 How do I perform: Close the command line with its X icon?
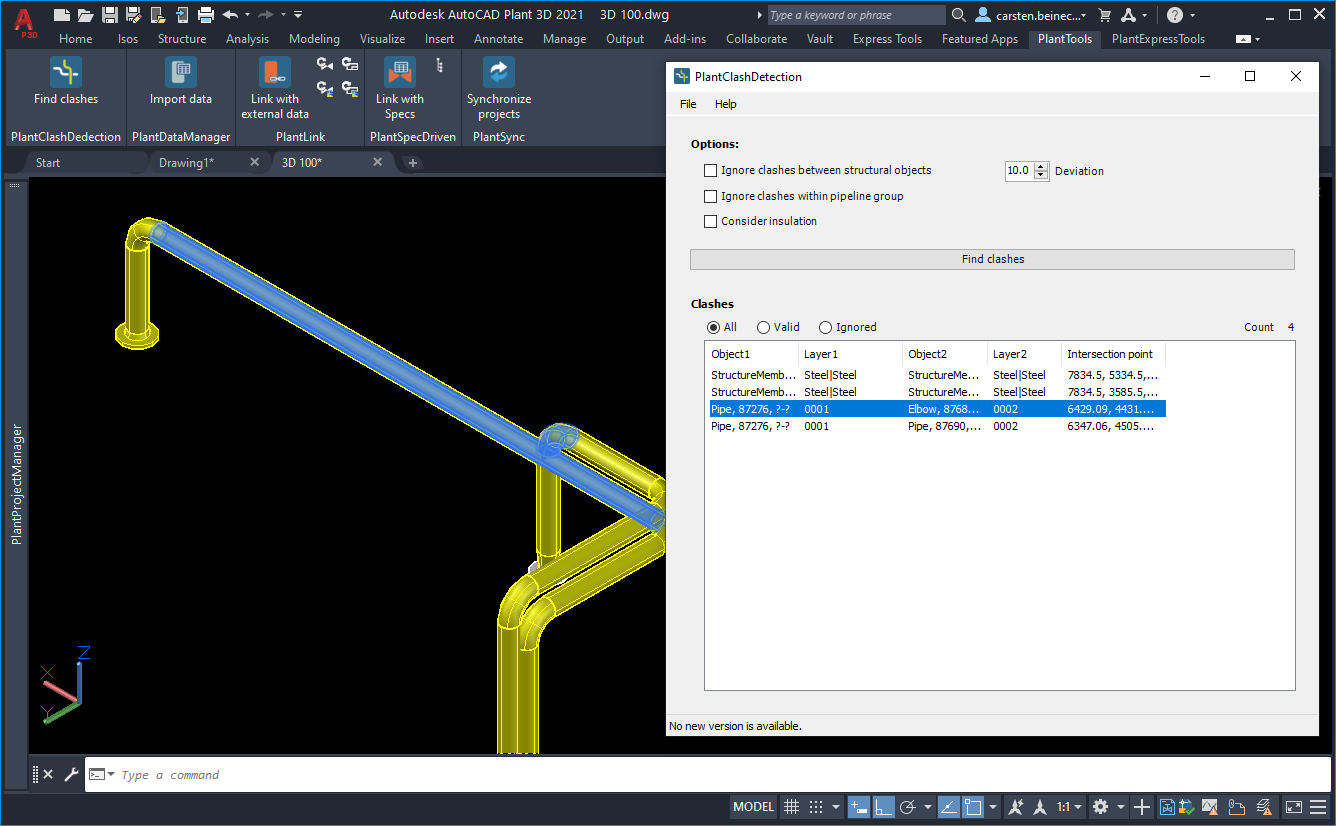tap(48, 774)
